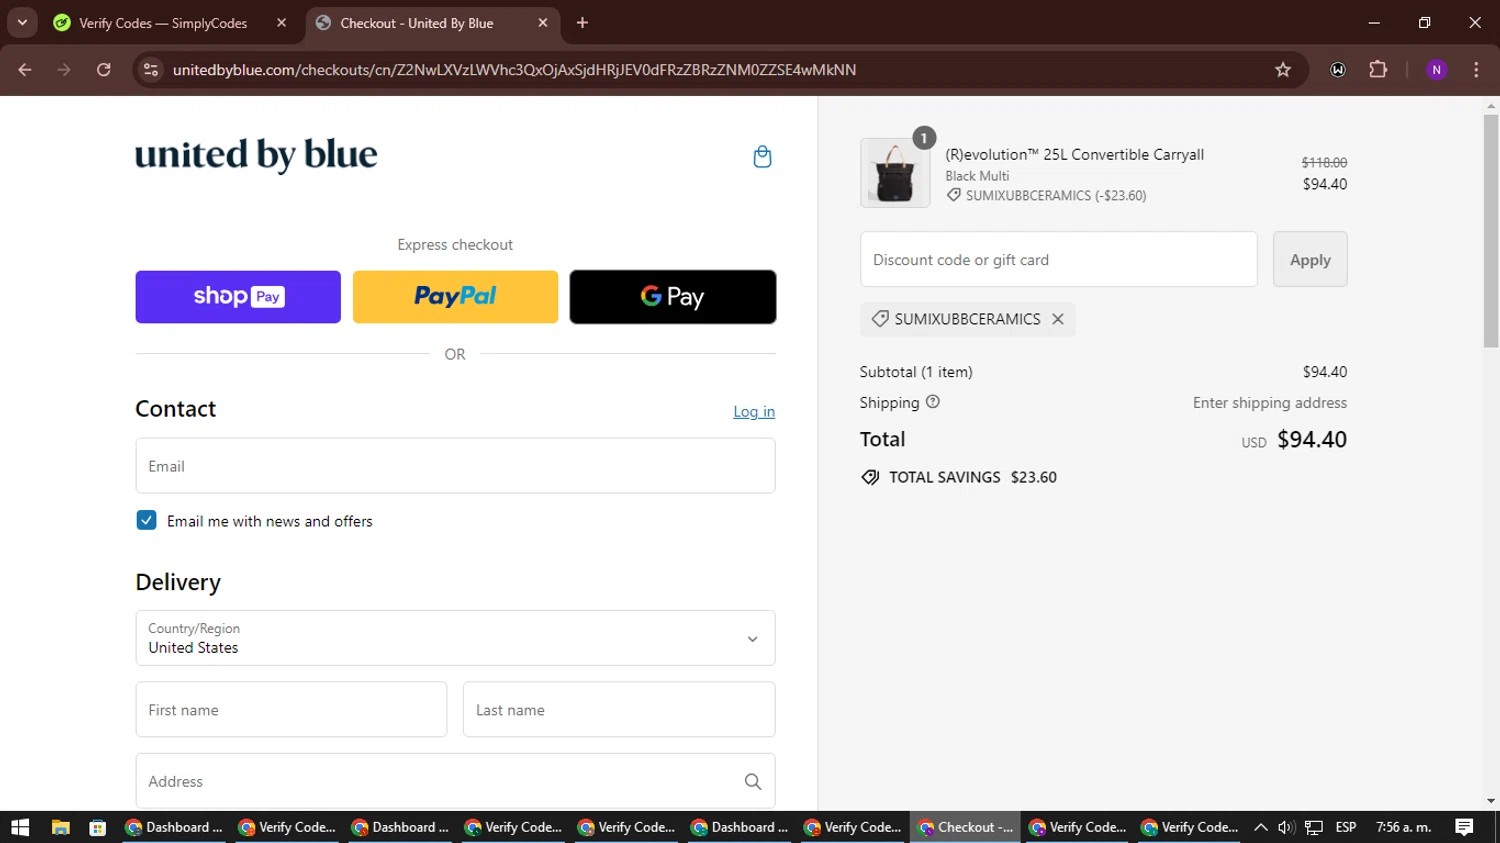Open the Windows Start menu

[x=20, y=827]
